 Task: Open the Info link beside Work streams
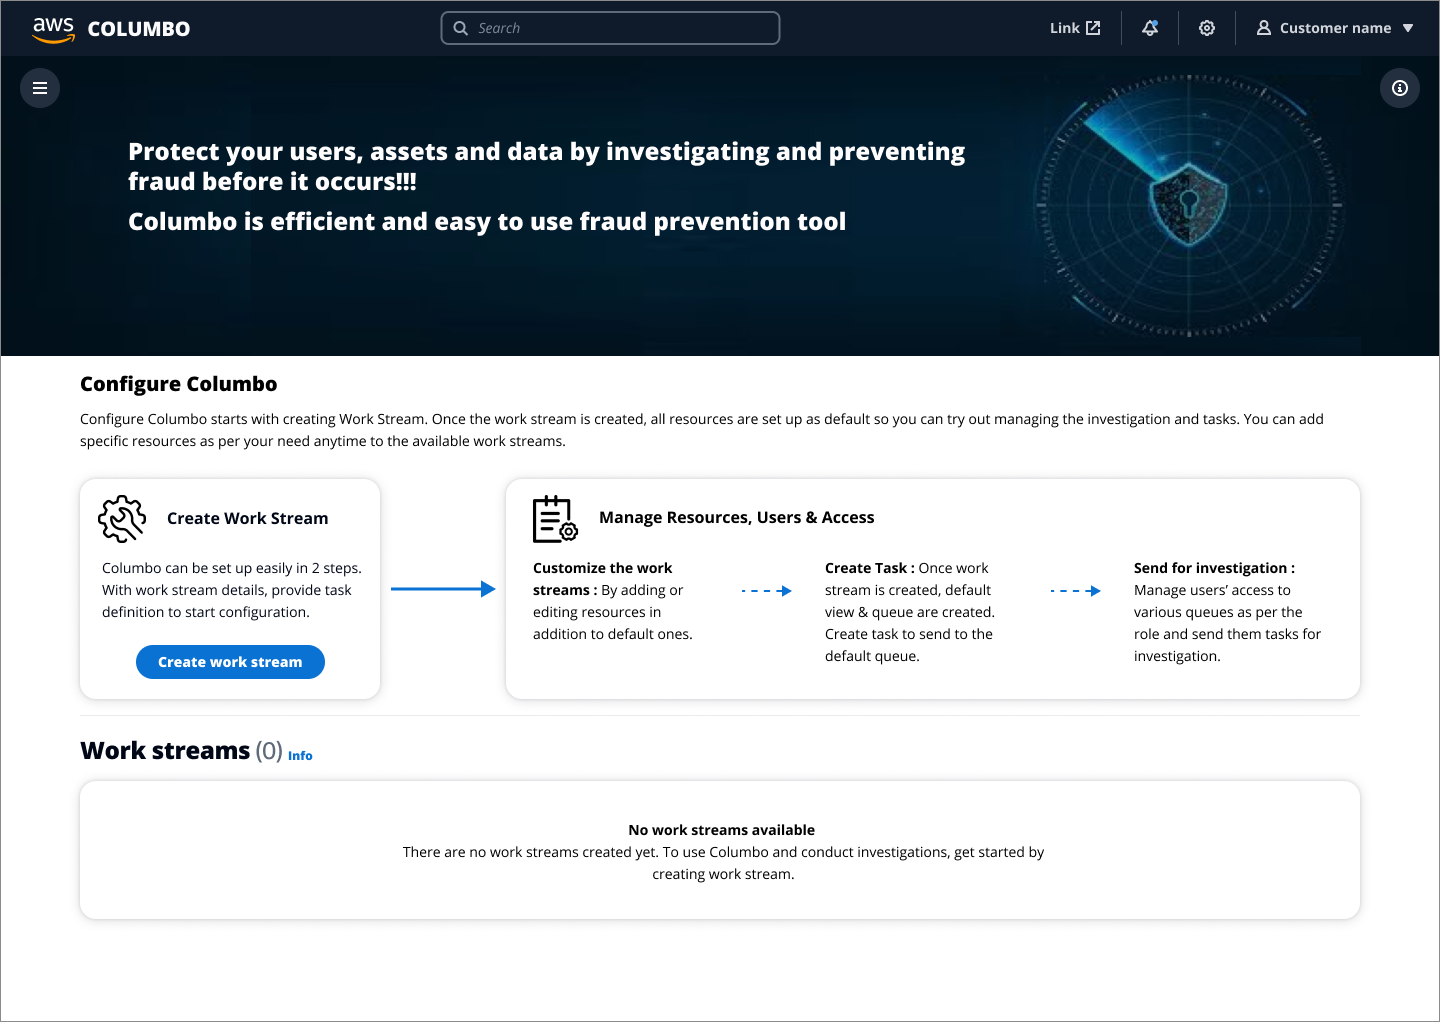[300, 756]
